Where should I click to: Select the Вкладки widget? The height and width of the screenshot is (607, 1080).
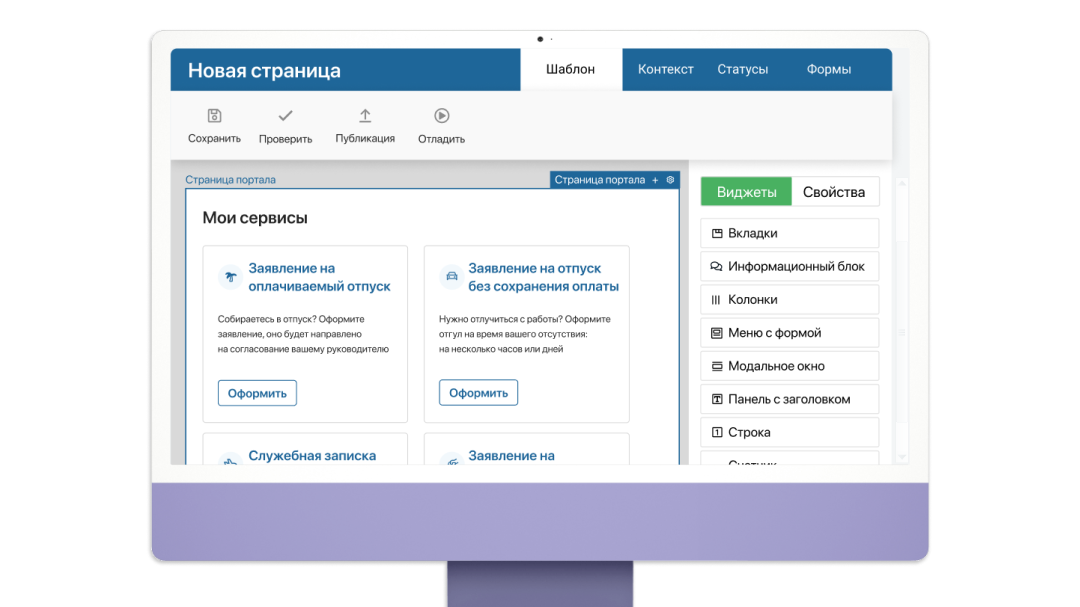(x=789, y=233)
